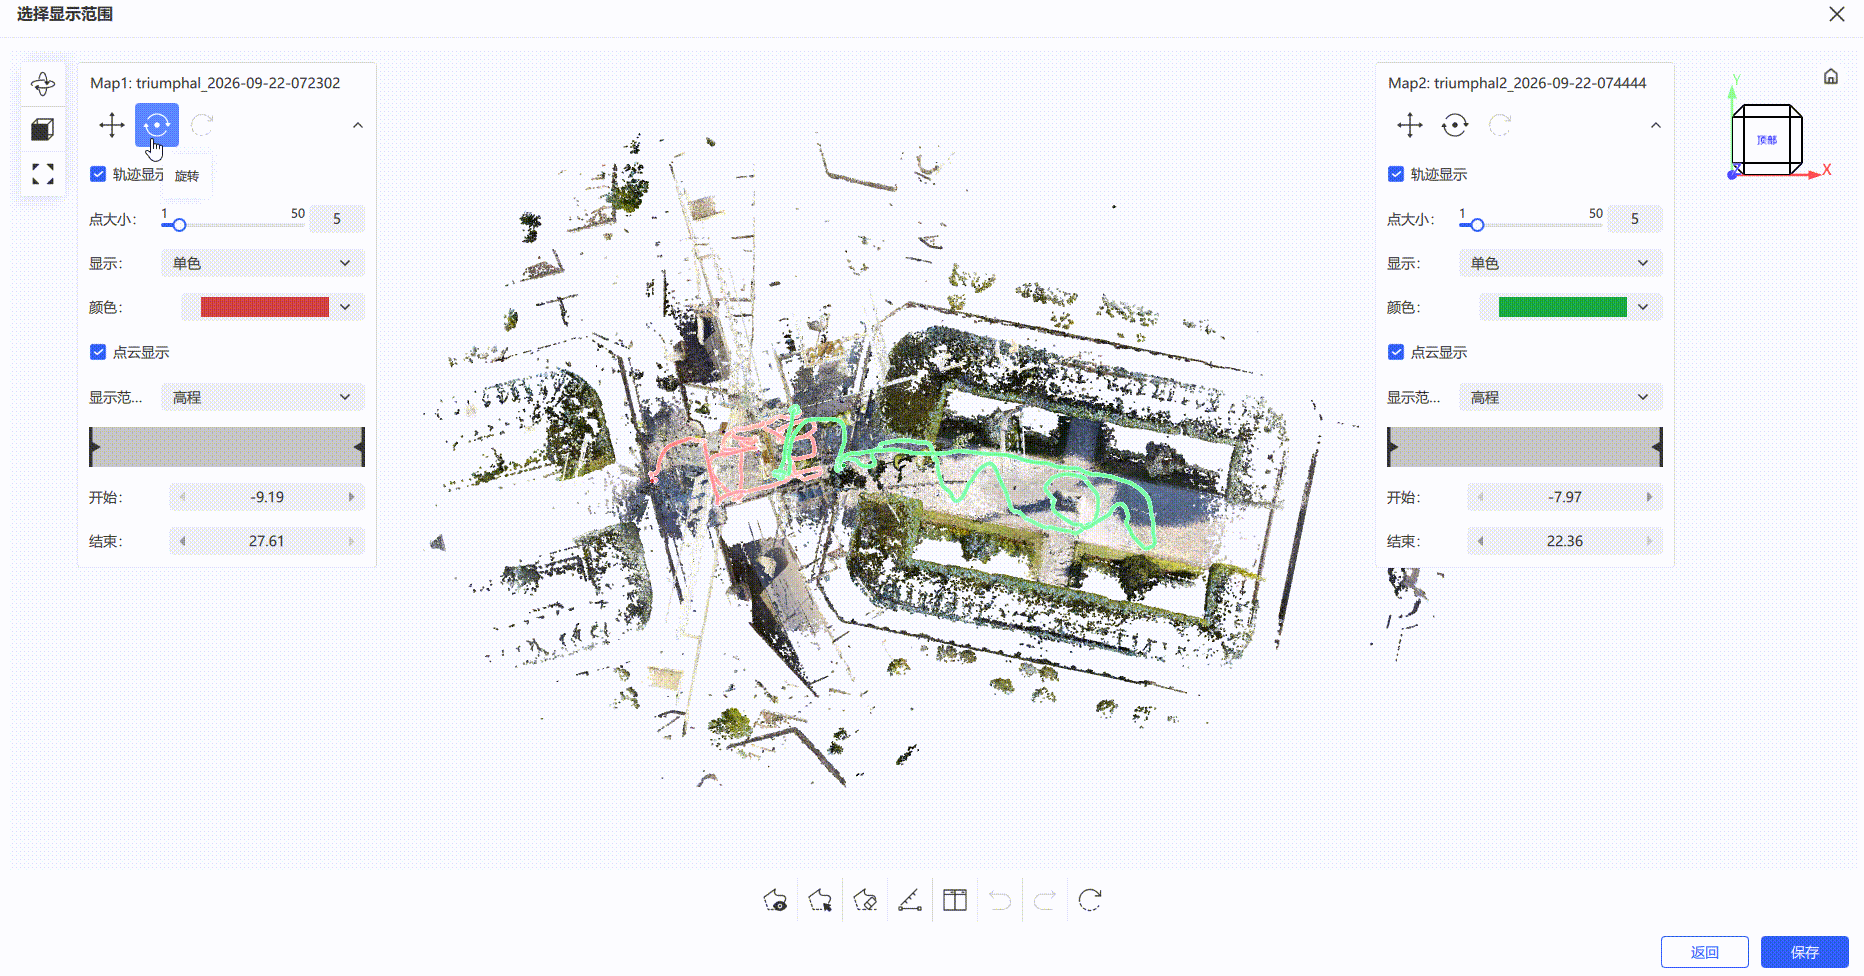
Task: Click Map1 point size slider handle
Action: [x=179, y=225]
